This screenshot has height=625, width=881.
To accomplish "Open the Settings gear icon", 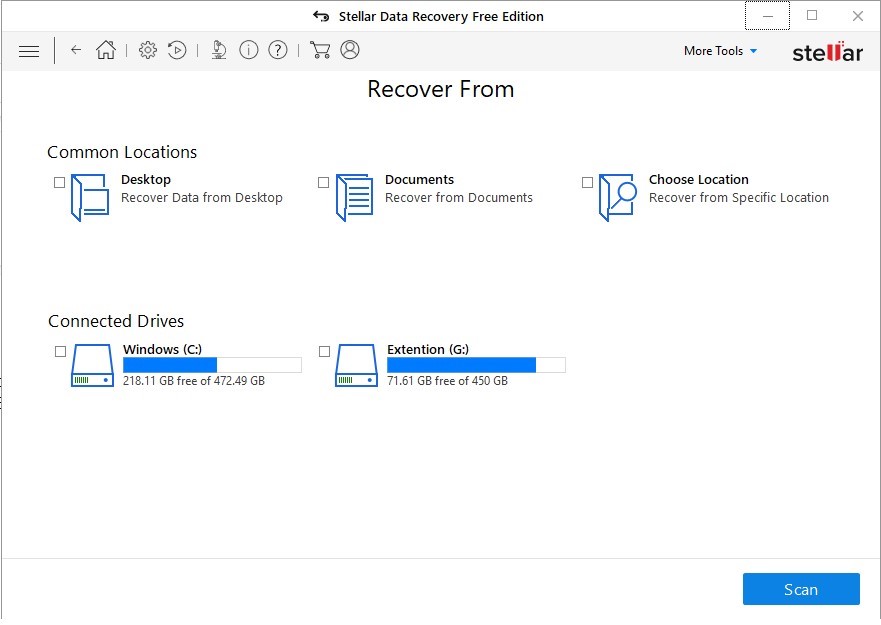I will pyautogui.click(x=148, y=50).
